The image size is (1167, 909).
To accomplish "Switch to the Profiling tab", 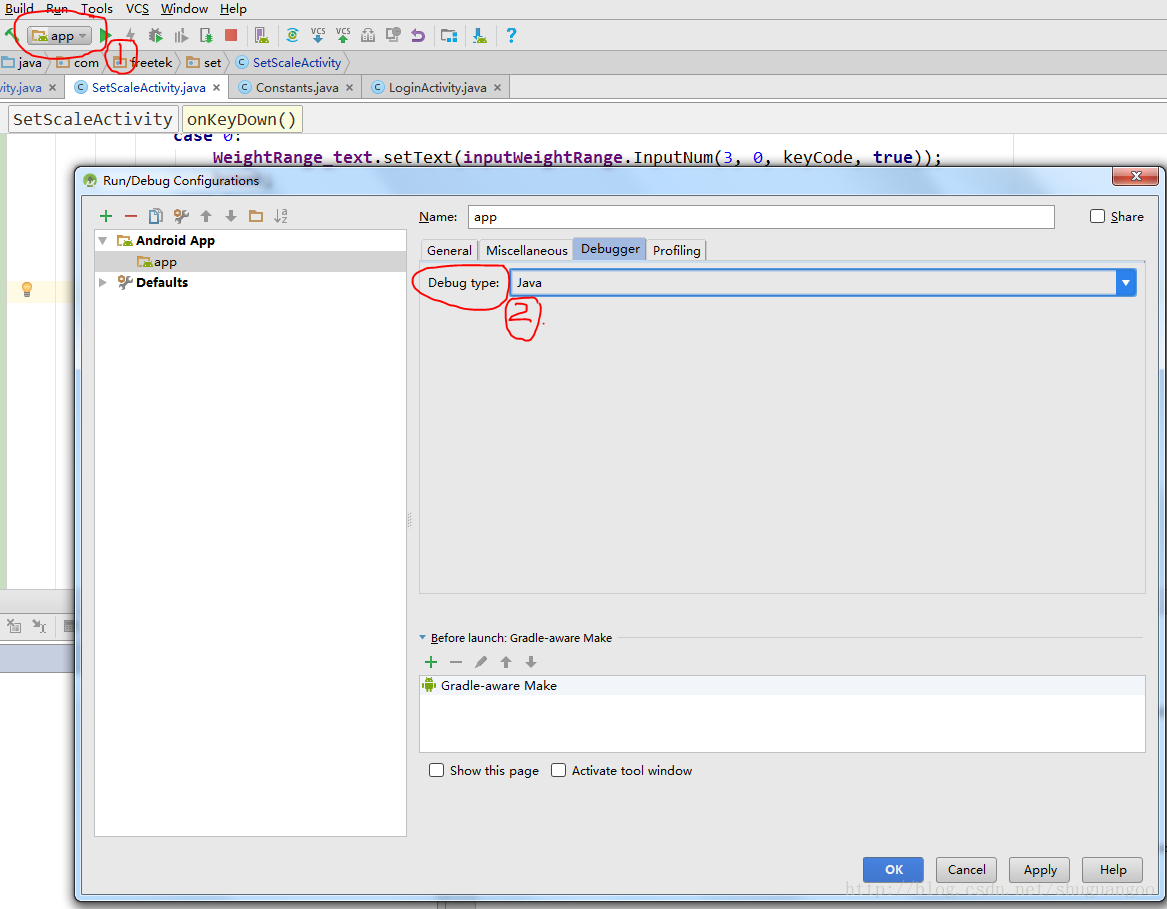I will point(676,250).
